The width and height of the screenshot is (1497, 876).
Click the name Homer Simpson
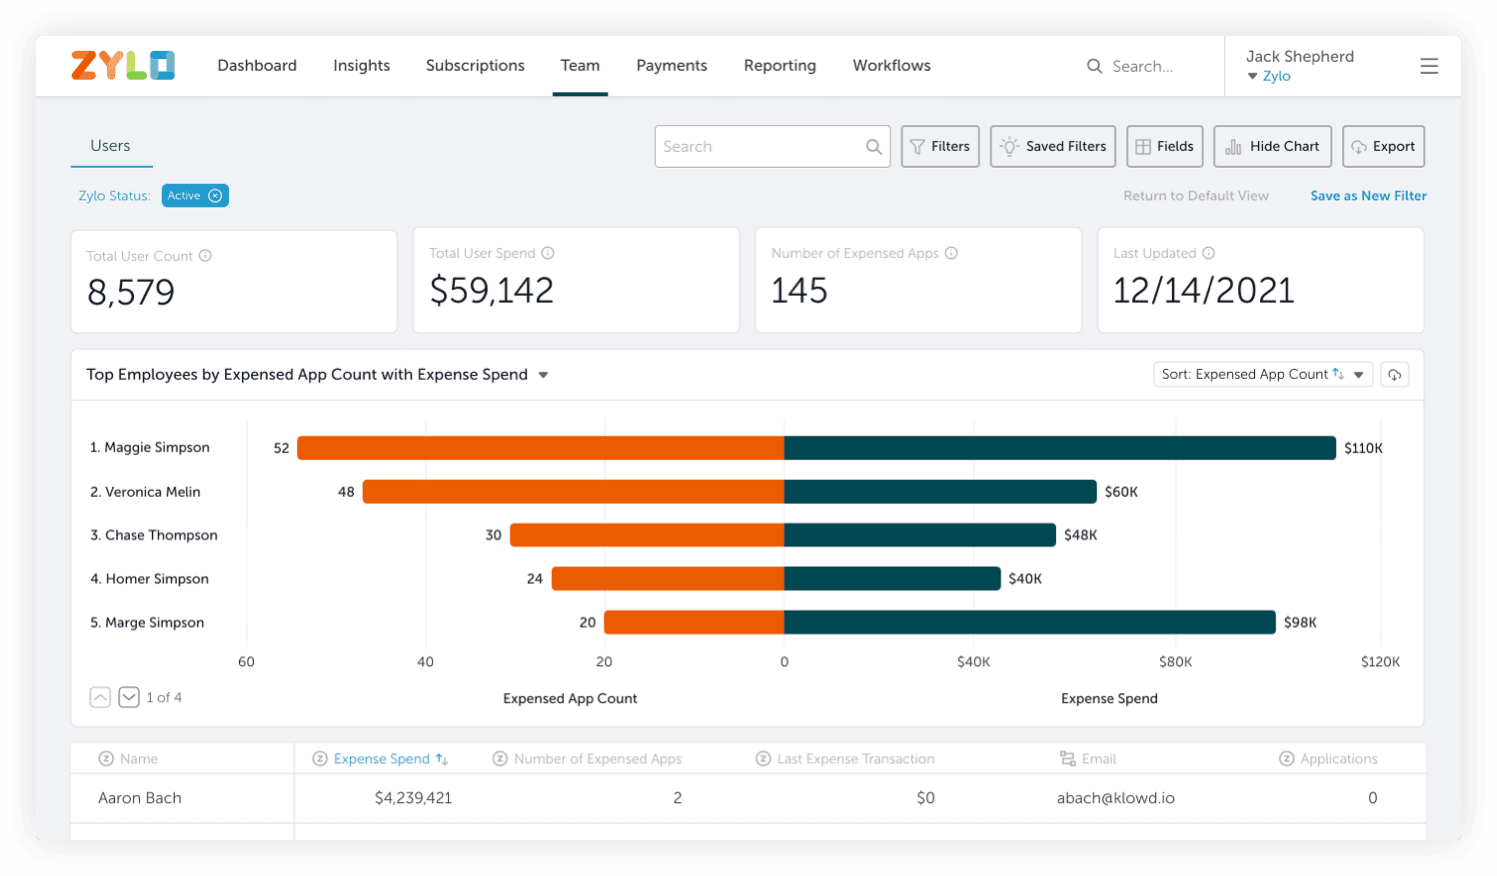tap(157, 579)
